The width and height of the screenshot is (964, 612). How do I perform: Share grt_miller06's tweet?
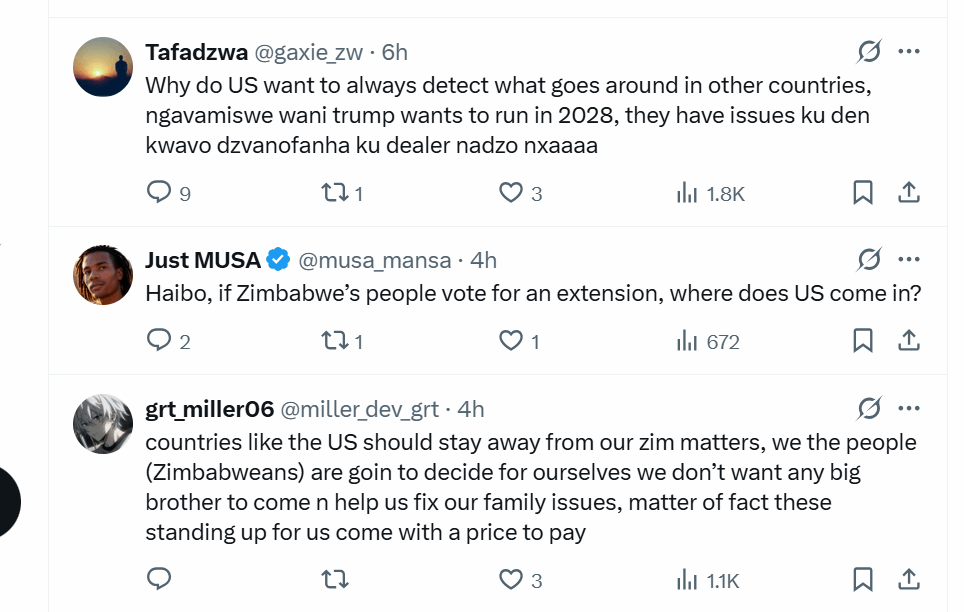[x=908, y=578]
